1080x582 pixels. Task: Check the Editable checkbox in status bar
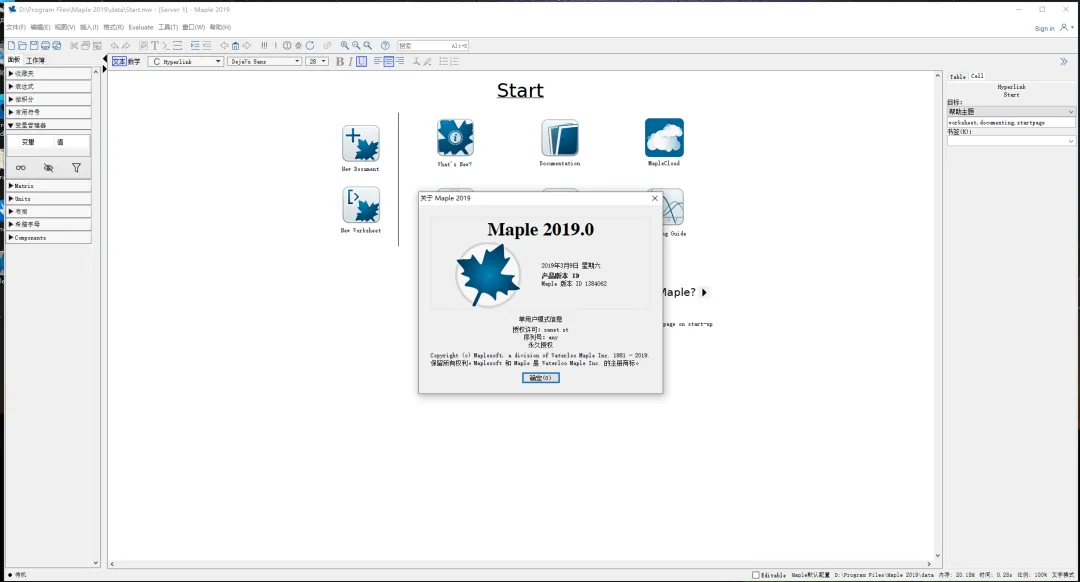pyautogui.click(x=756, y=574)
